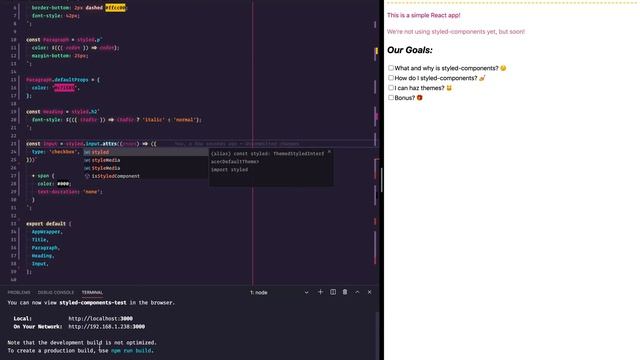The image size is (640, 360).
Task: Click 'Heading,' in the export list
Action: (x=43, y=256)
